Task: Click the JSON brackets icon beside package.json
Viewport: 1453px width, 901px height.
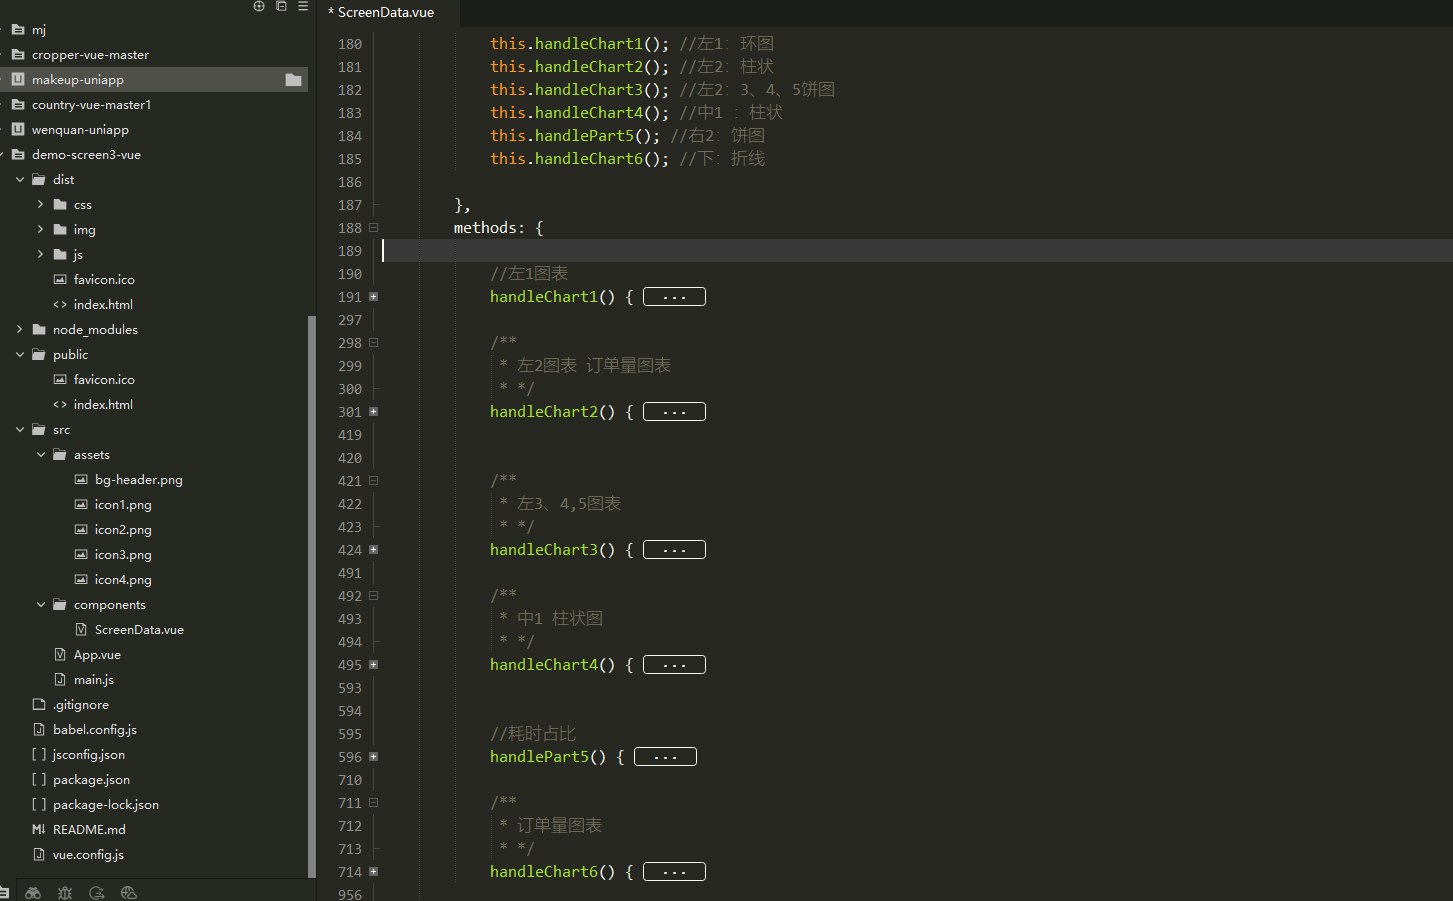Action: pyautogui.click(x=39, y=780)
